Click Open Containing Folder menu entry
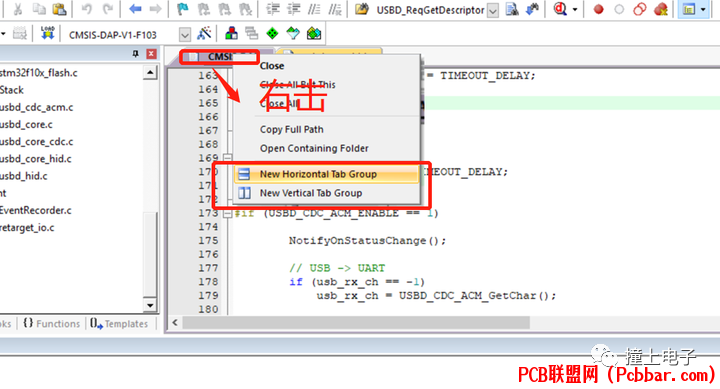The image size is (720, 389). coord(314,148)
